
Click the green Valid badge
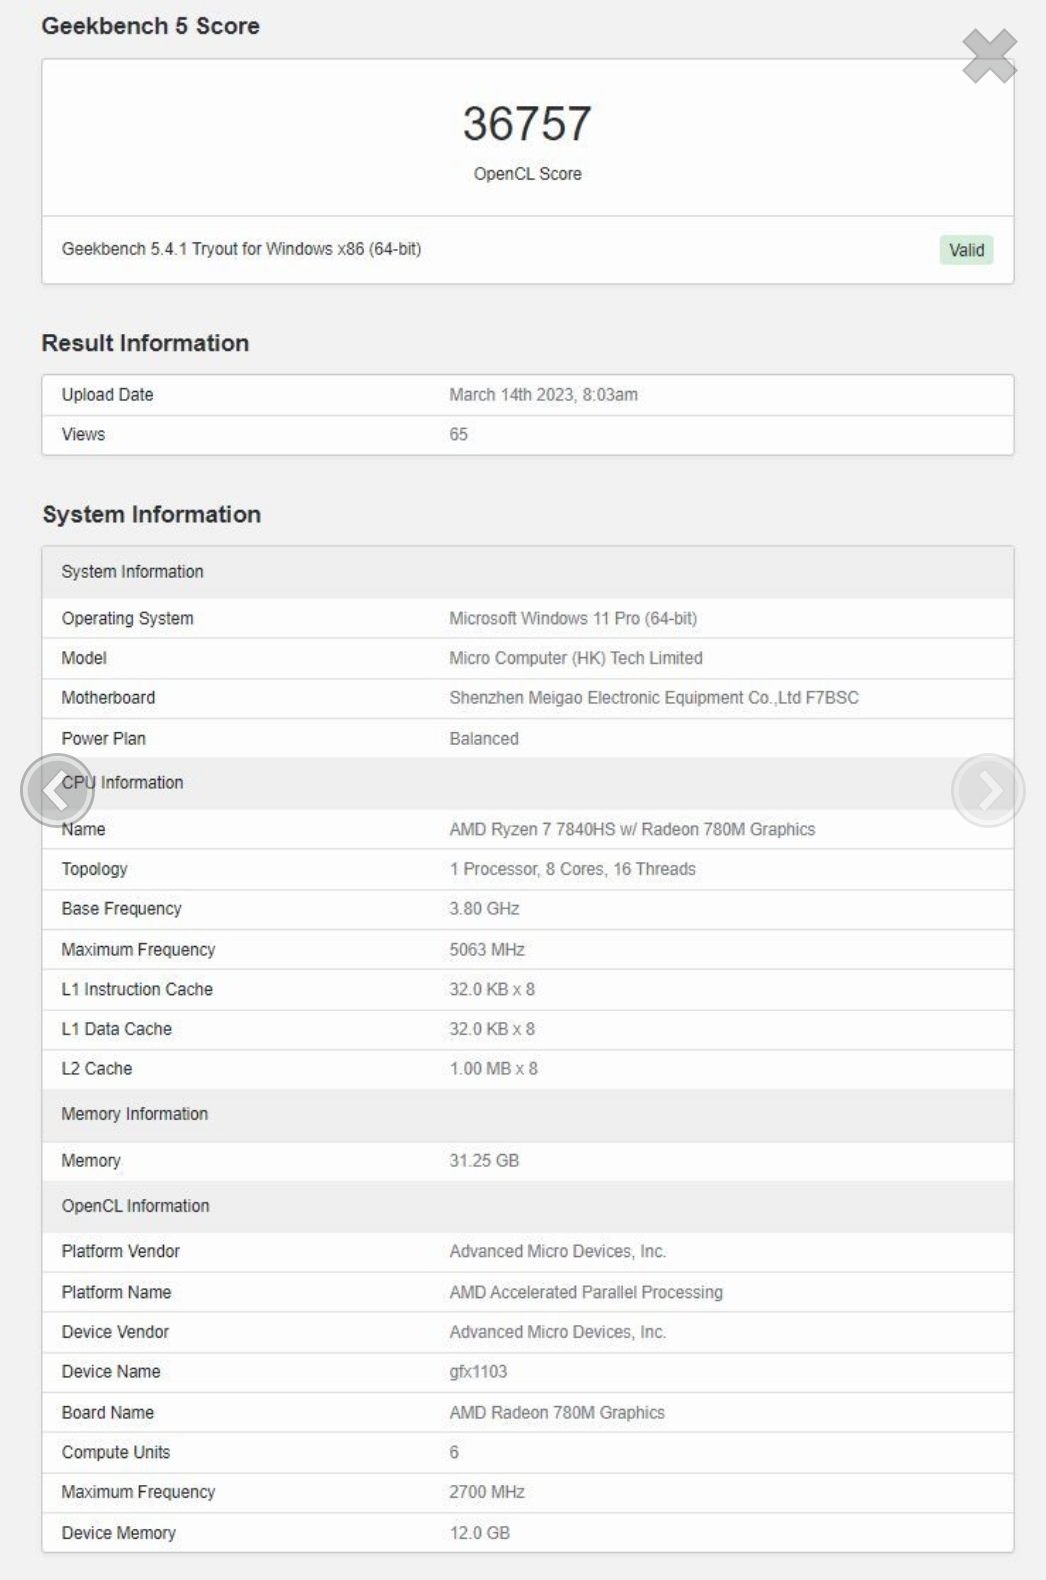[x=966, y=250]
